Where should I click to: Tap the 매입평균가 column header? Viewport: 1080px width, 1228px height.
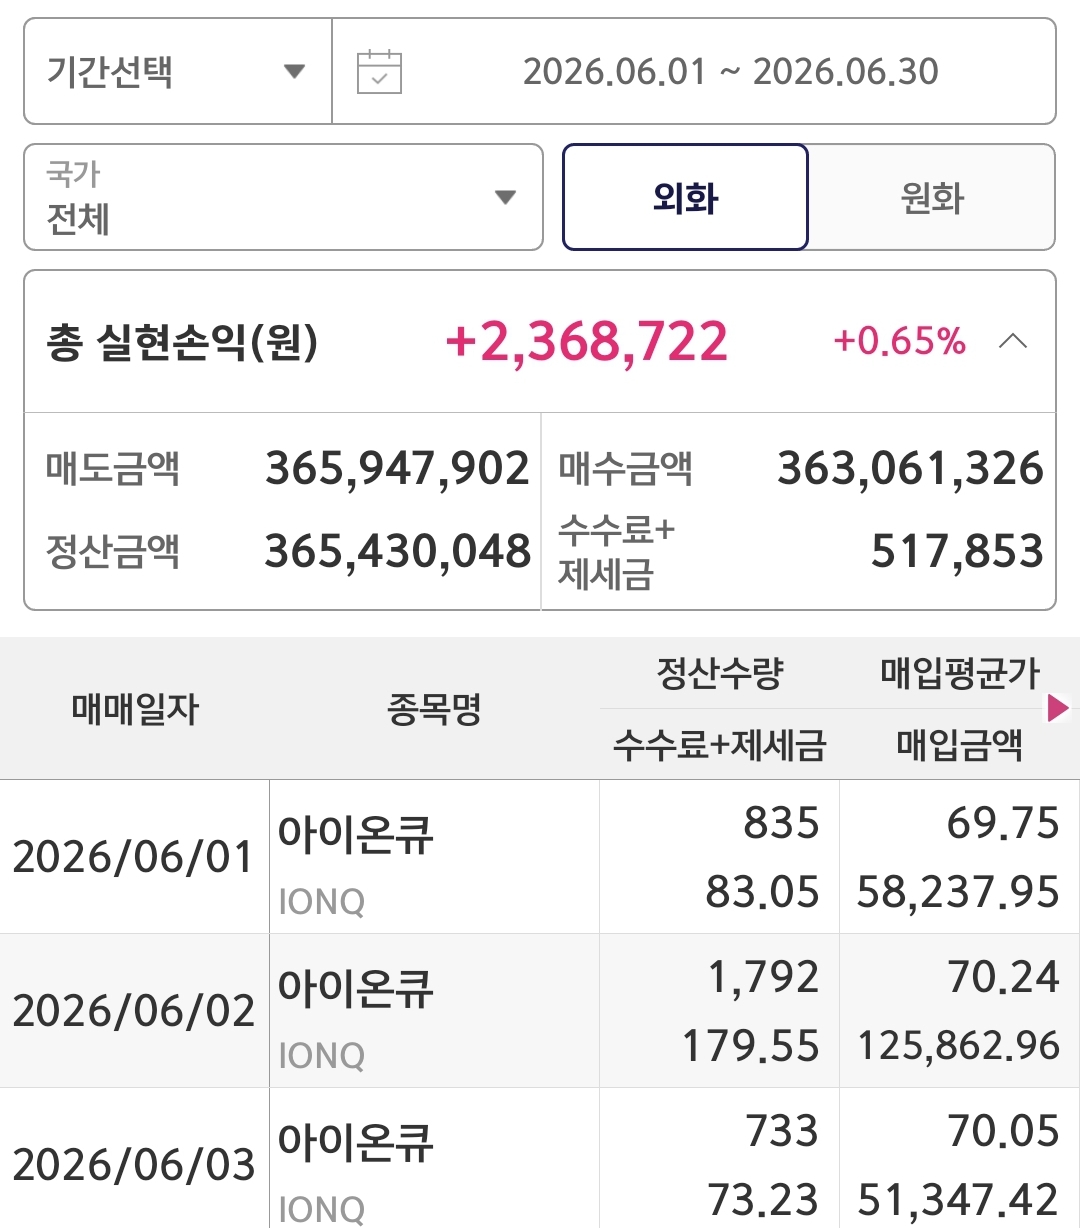tap(960, 673)
